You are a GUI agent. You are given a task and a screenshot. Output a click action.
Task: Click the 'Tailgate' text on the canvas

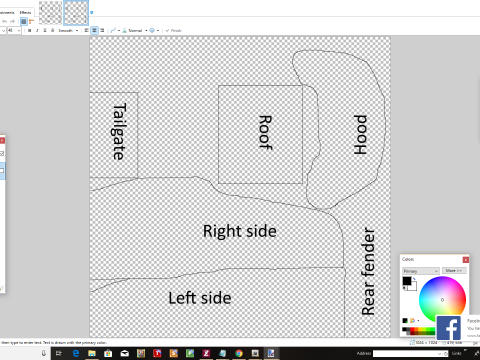[119, 131]
